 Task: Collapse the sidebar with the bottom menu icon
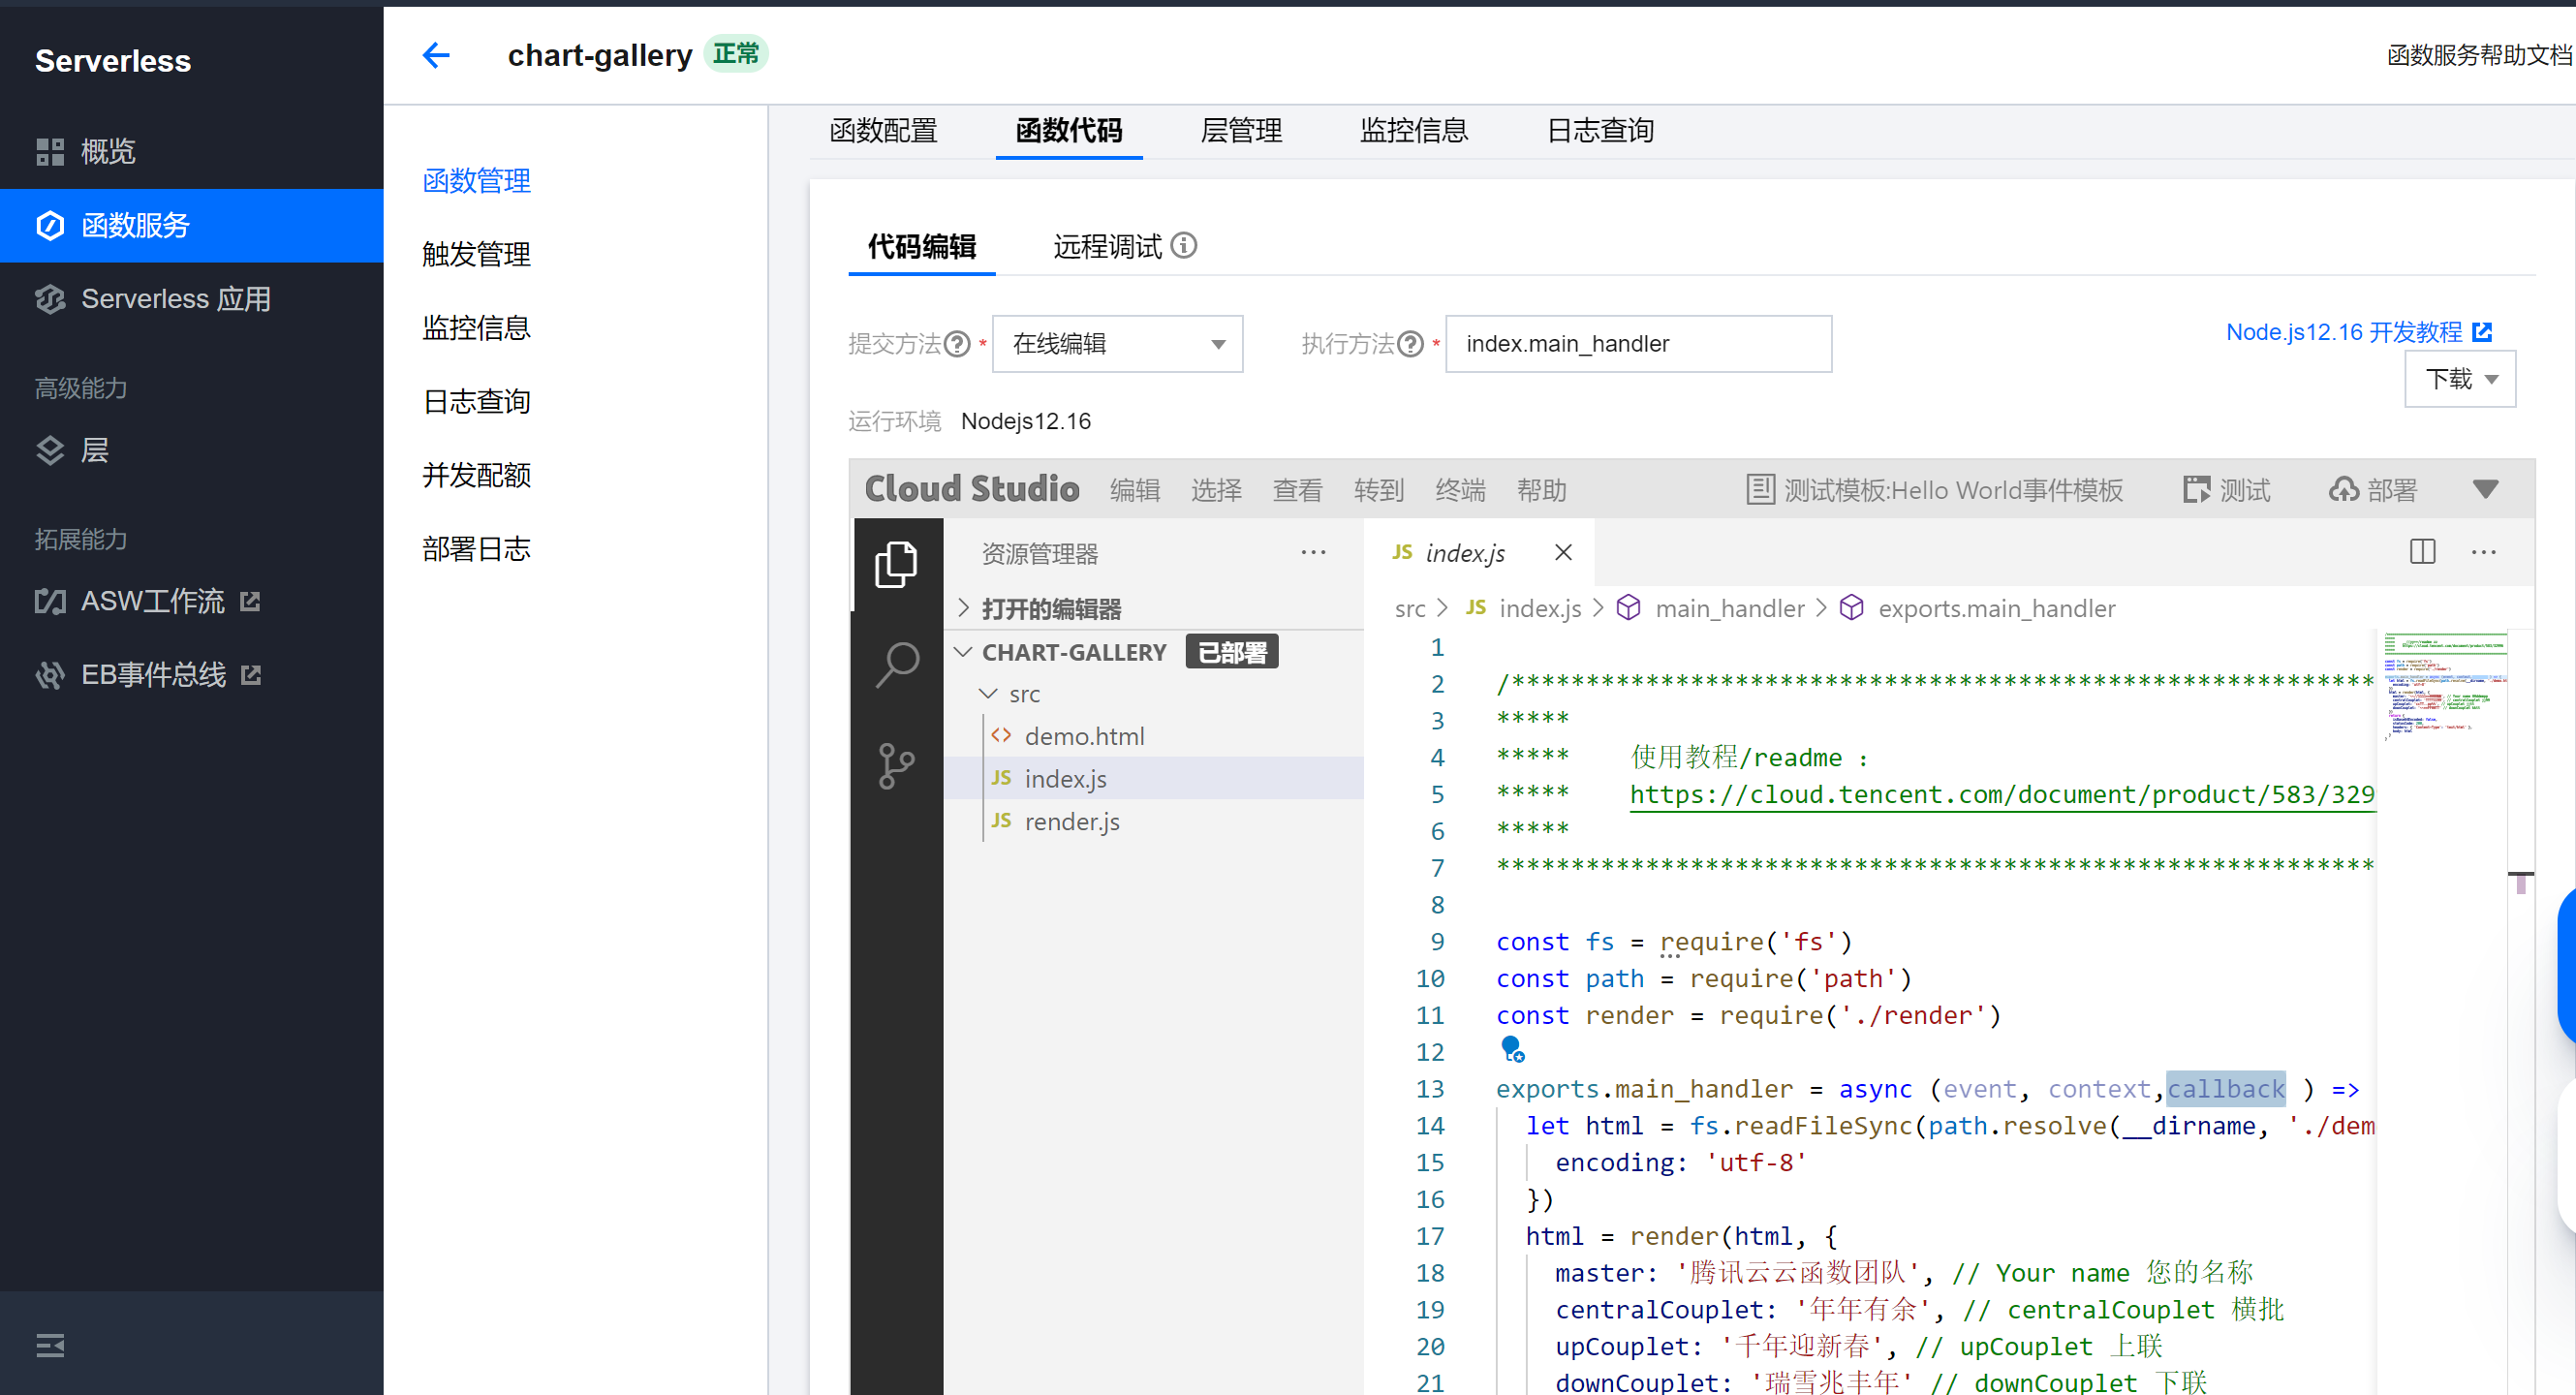(x=50, y=1345)
